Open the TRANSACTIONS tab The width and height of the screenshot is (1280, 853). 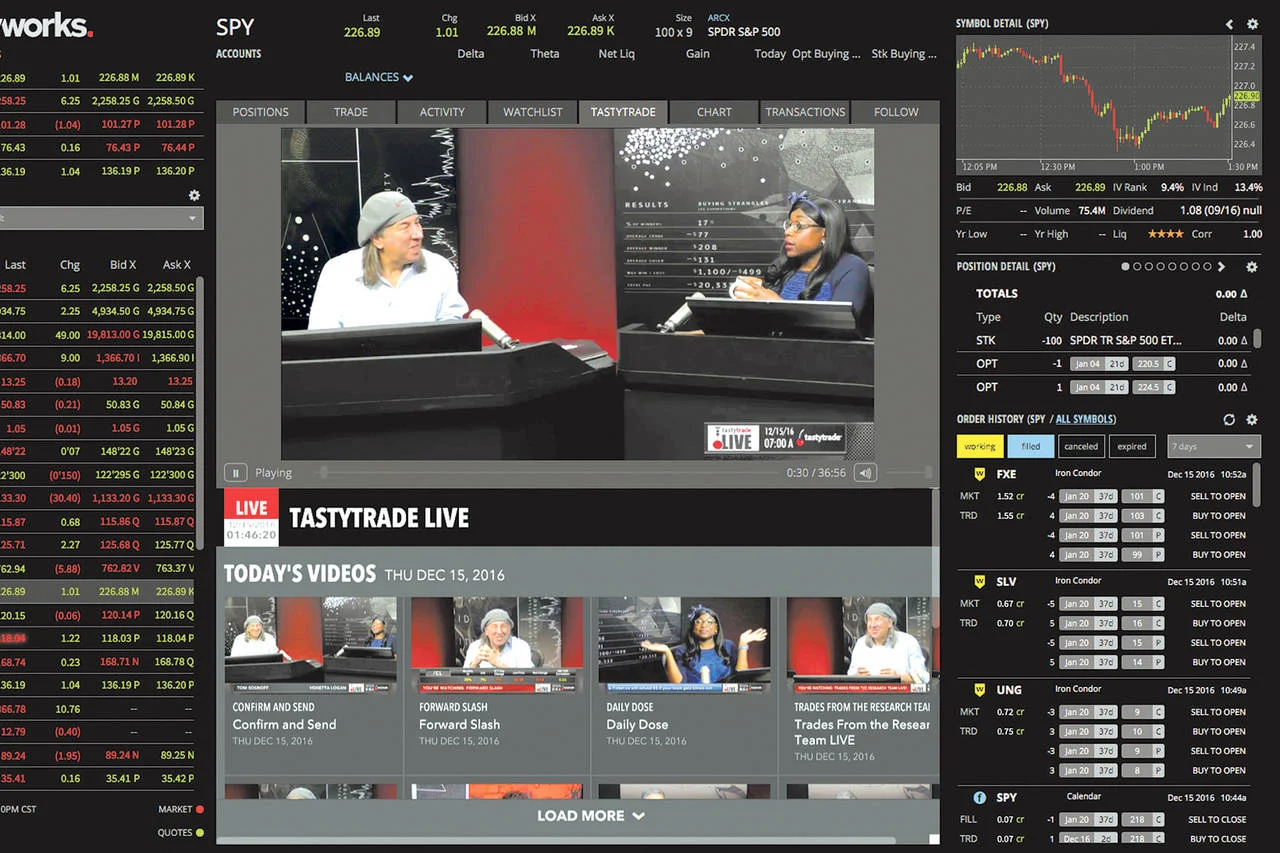click(805, 112)
